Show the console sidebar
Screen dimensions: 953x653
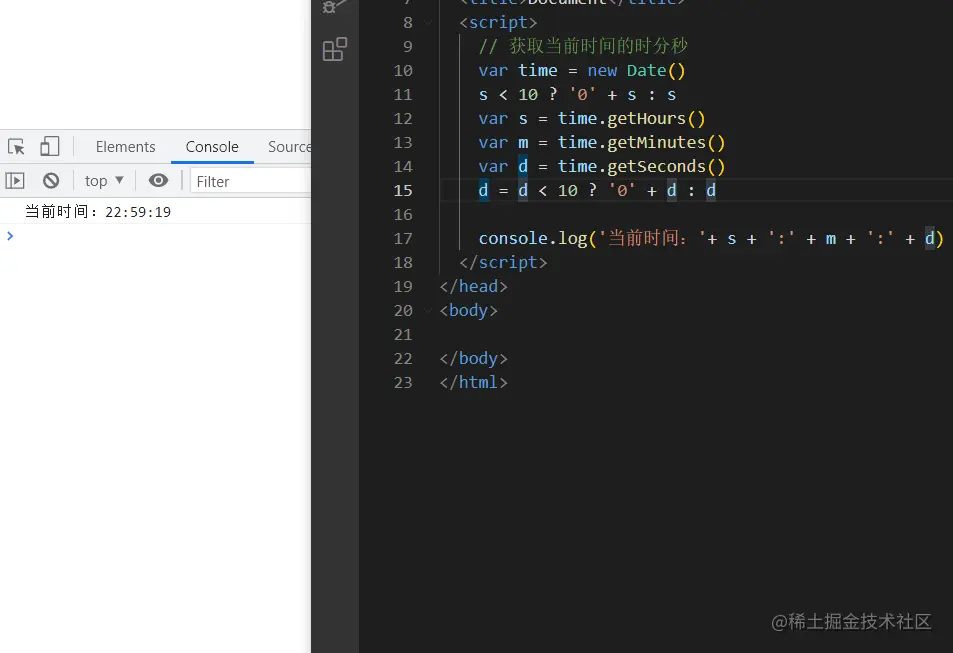[x=15, y=181]
